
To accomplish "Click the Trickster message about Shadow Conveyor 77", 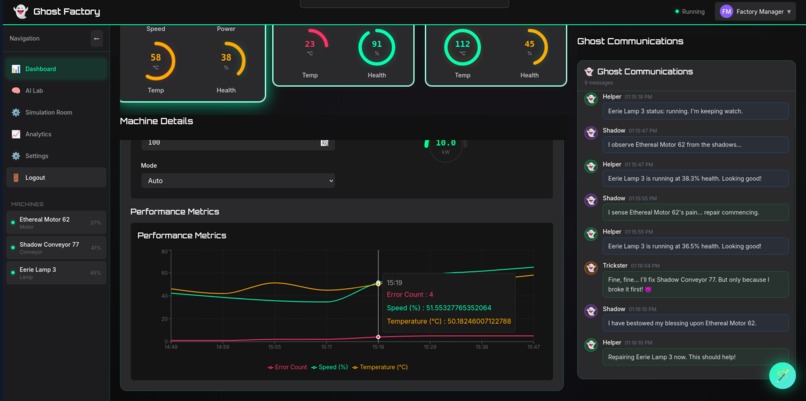I will (x=695, y=284).
